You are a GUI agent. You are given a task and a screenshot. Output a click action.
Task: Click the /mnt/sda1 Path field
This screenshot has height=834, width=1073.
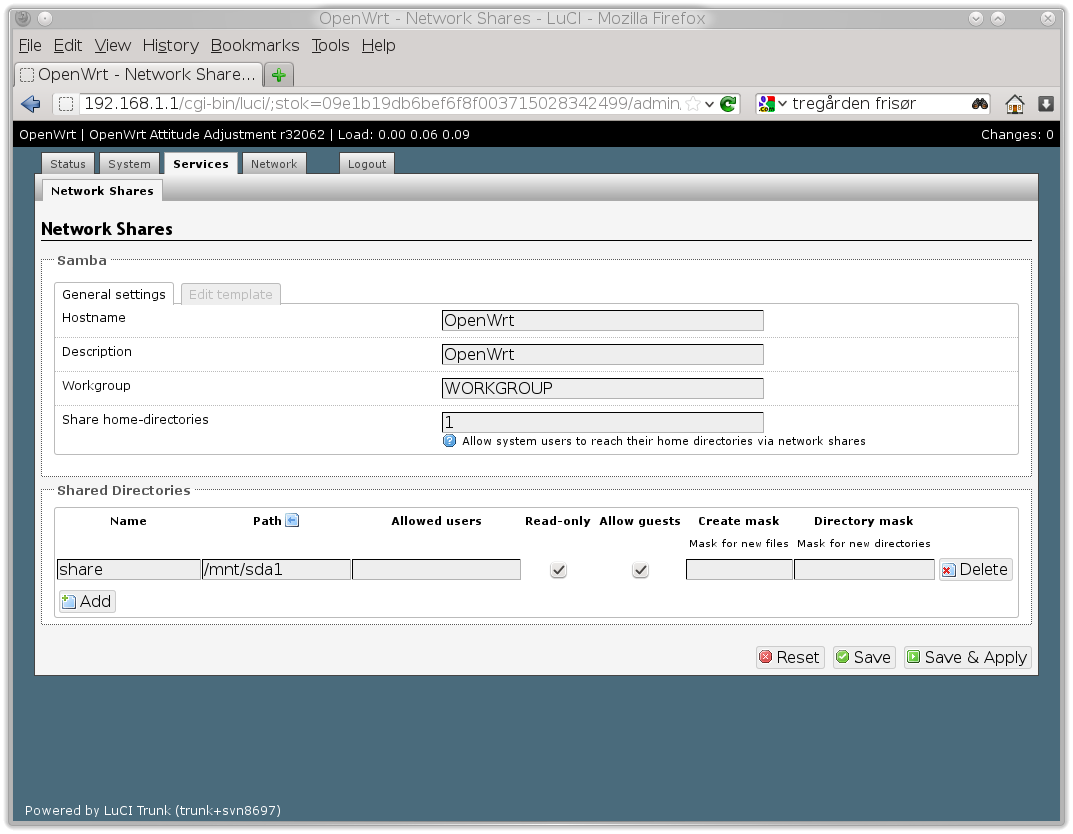coord(276,569)
